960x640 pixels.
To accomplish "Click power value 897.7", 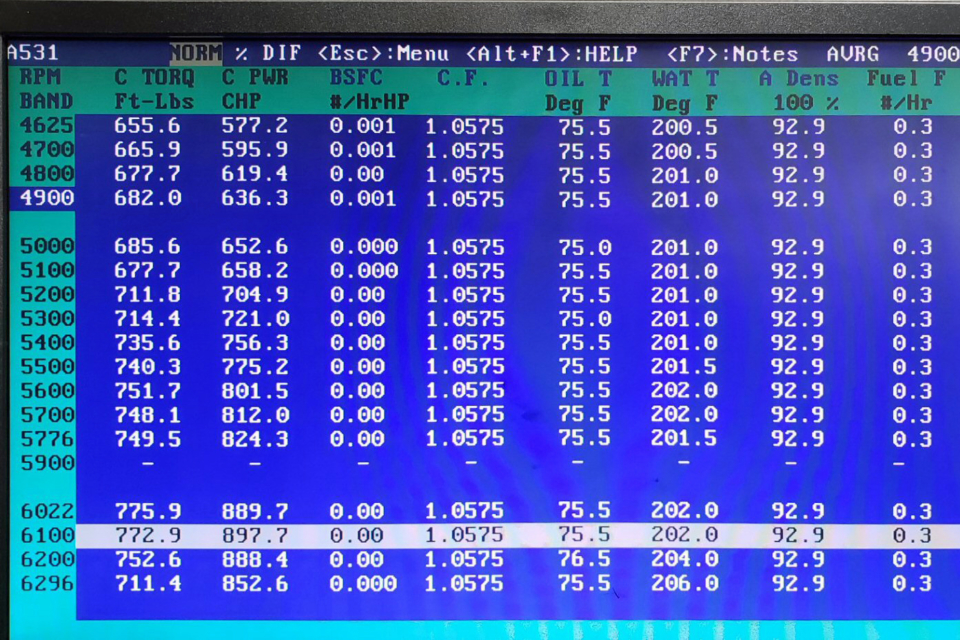I will [255, 535].
